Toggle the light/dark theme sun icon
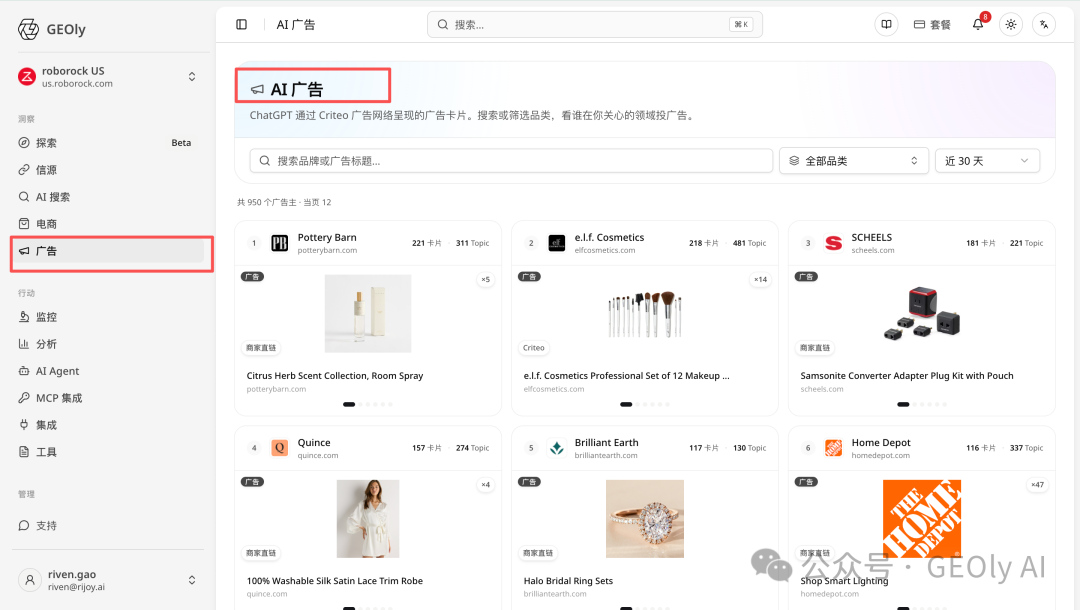1080x610 pixels. [x=1010, y=25]
